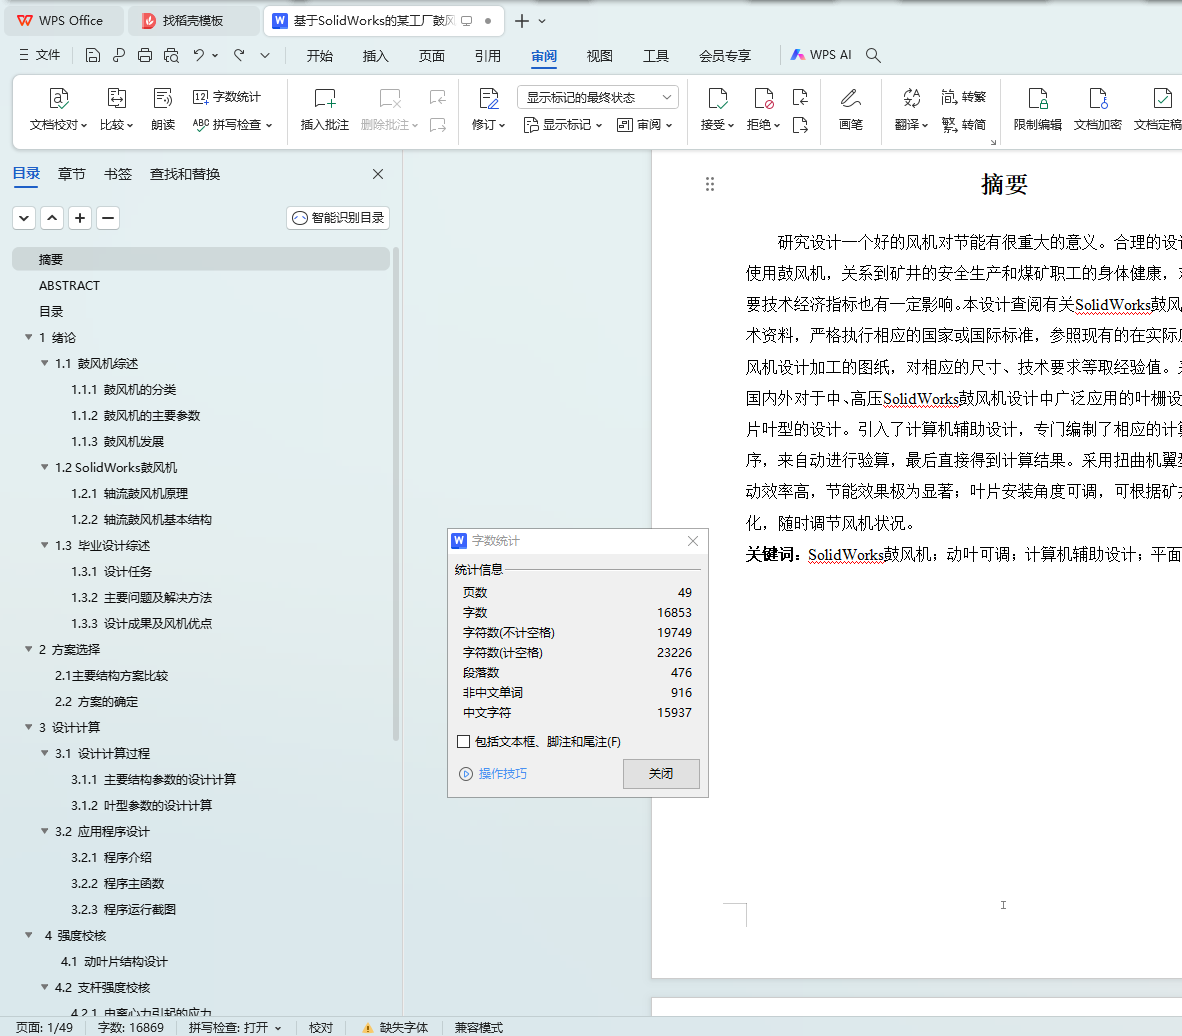This screenshot has width=1182, height=1036.
Task: Convert text with 繁转简
Action: coord(963,124)
